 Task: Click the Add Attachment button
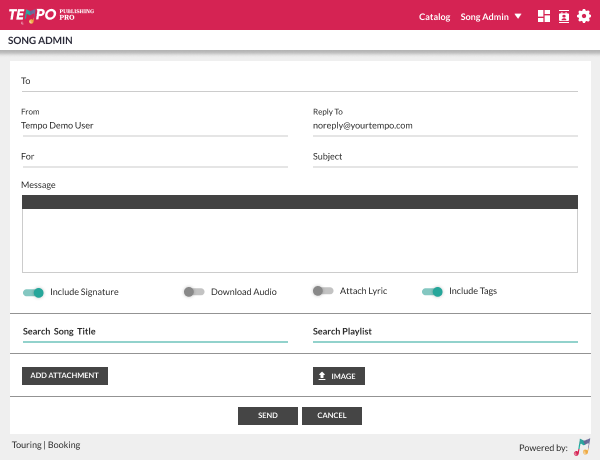click(64, 376)
